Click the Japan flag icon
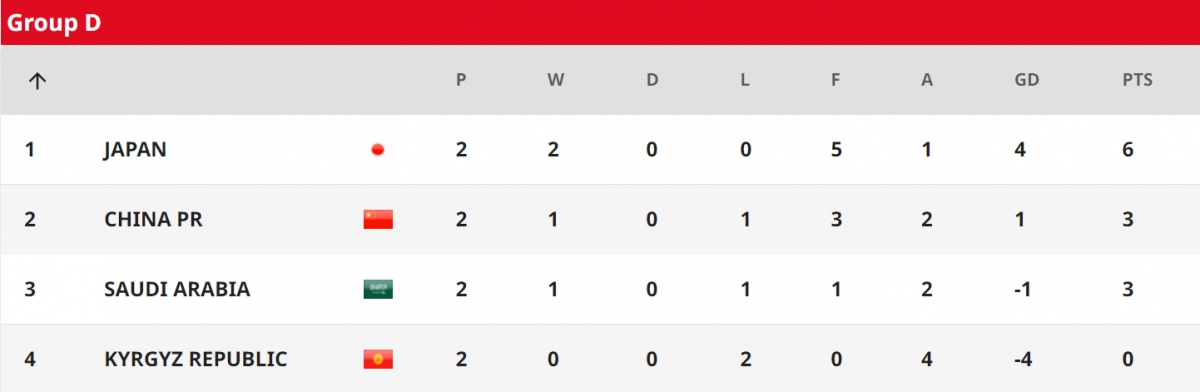Viewport: 1200px width, 392px height. (378, 150)
